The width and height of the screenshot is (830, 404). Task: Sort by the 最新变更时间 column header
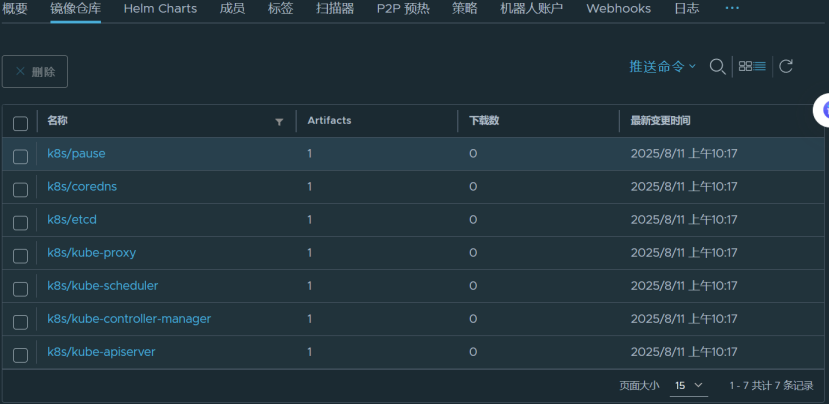click(x=660, y=121)
